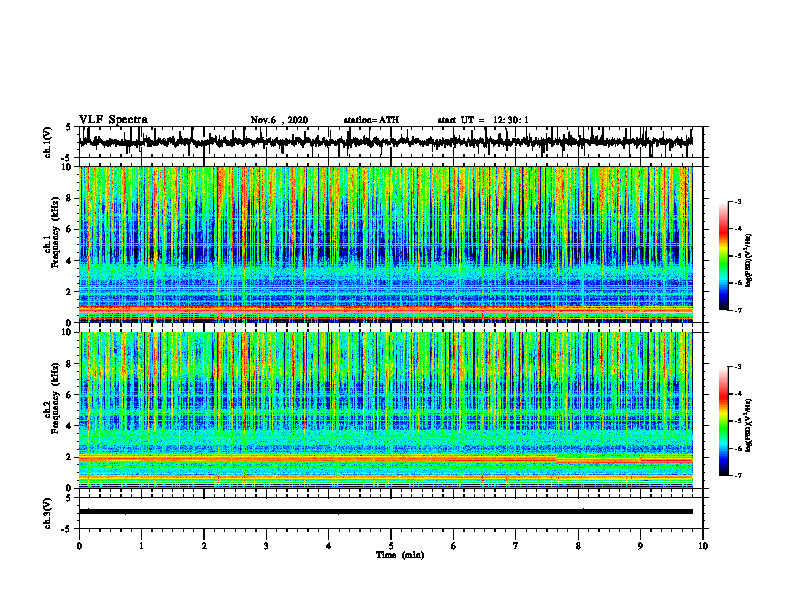Image resolution: width=792 pixels, height=612 pixels.
Task: Click time axis tick label "0"
Action: (x=79, y=546)
